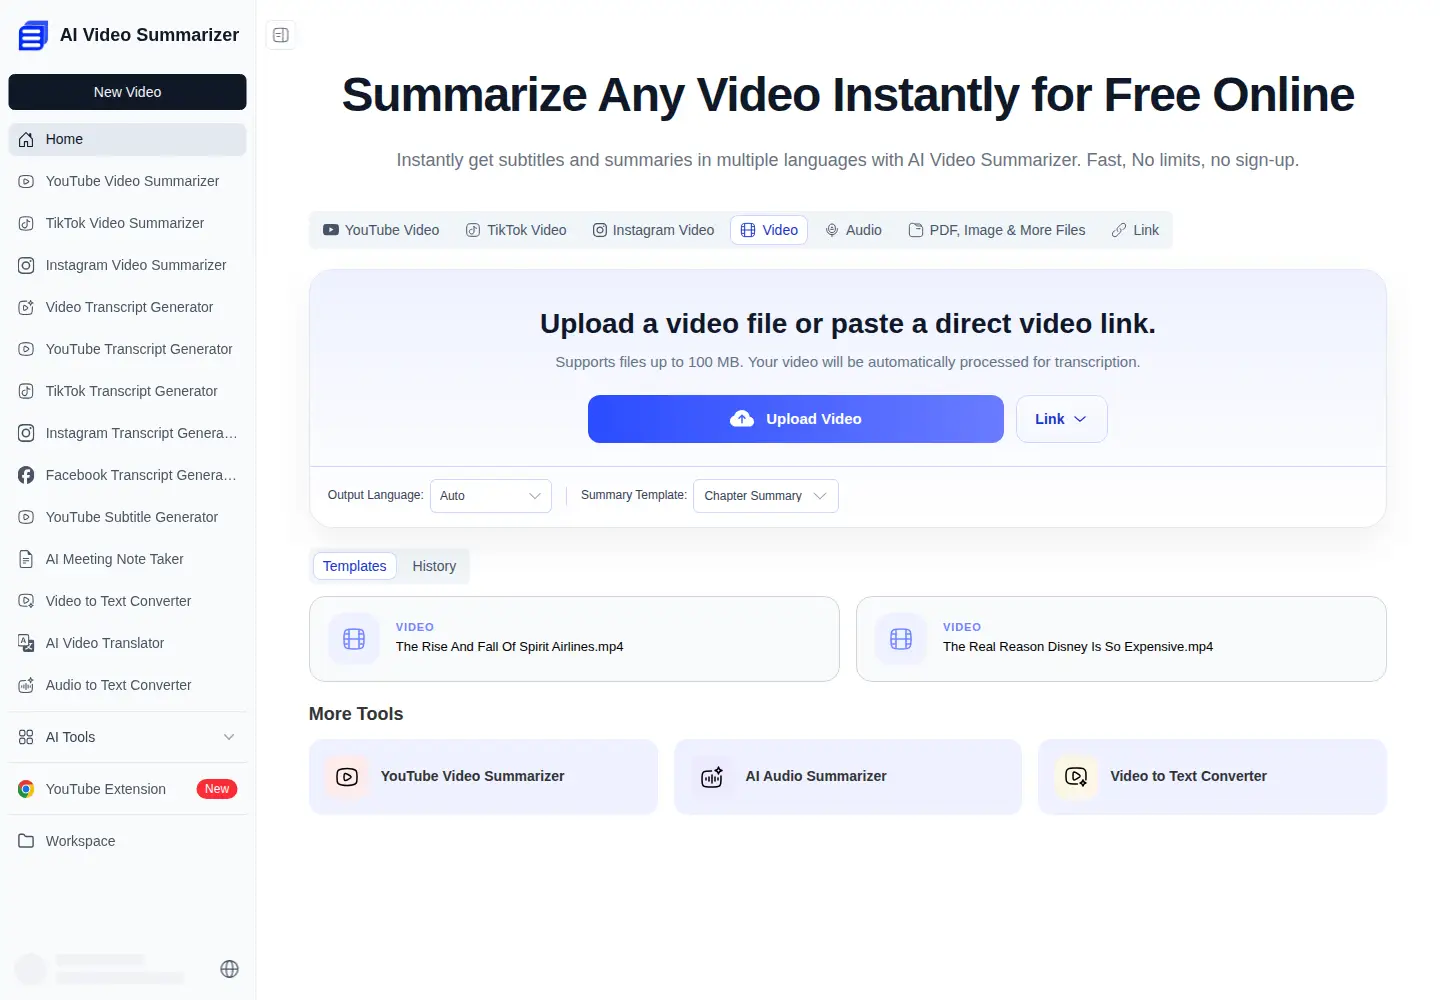Image resolution: width=1440 pixels, height=1000 pixels.
Task: Click the globe language icon
Action: click(x=229, y=969)
